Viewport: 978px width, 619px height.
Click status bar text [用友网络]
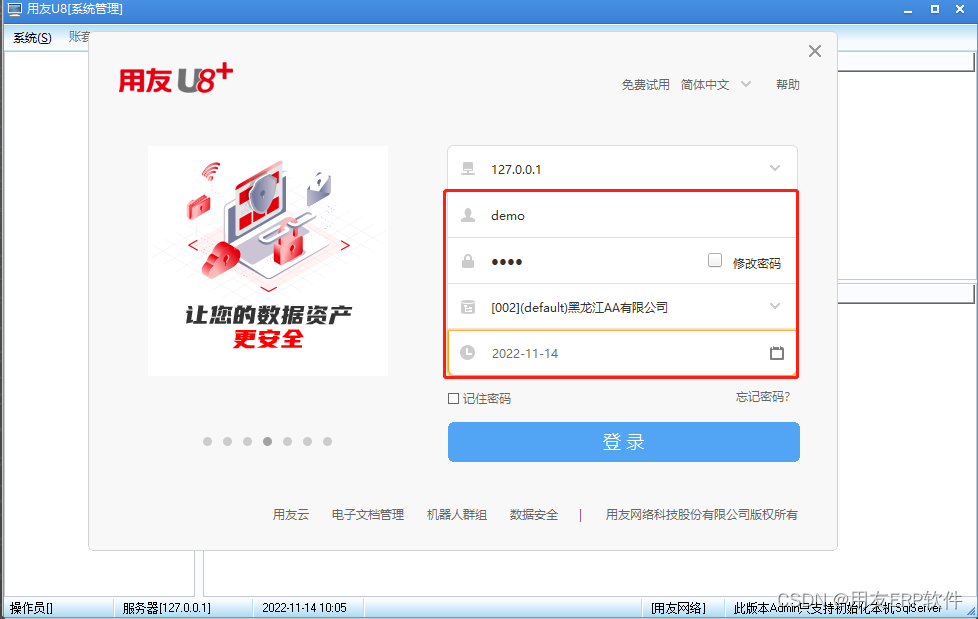click(679, 608)
